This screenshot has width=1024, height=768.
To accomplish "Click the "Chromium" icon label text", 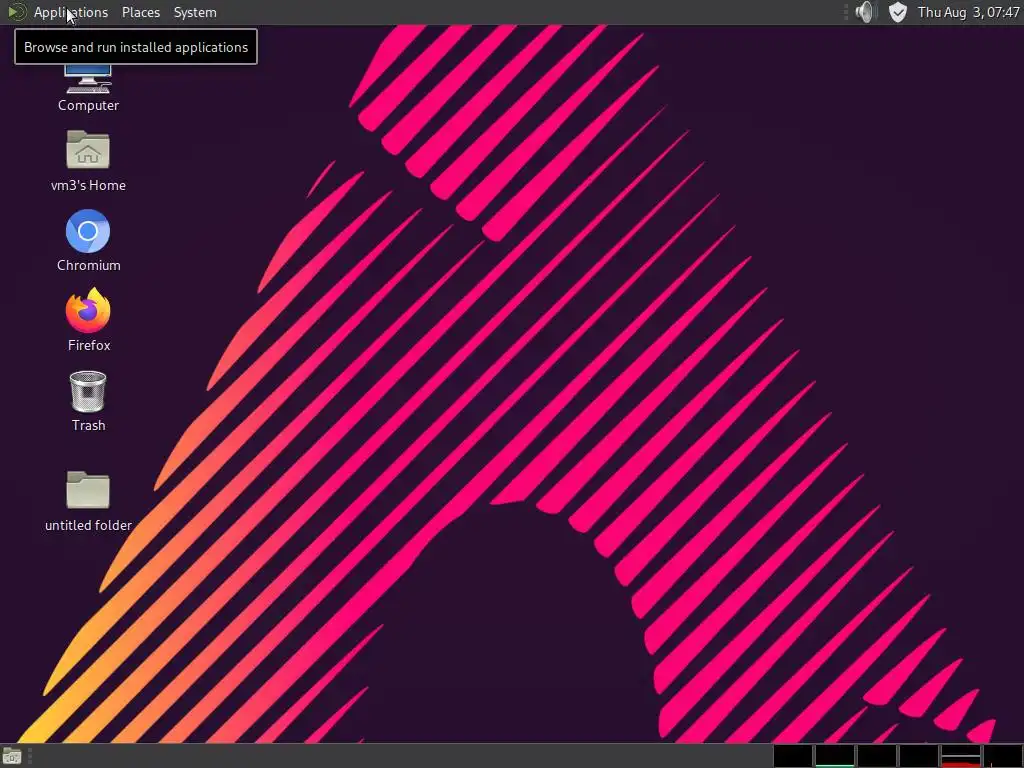I will click(x=88, y=265).
